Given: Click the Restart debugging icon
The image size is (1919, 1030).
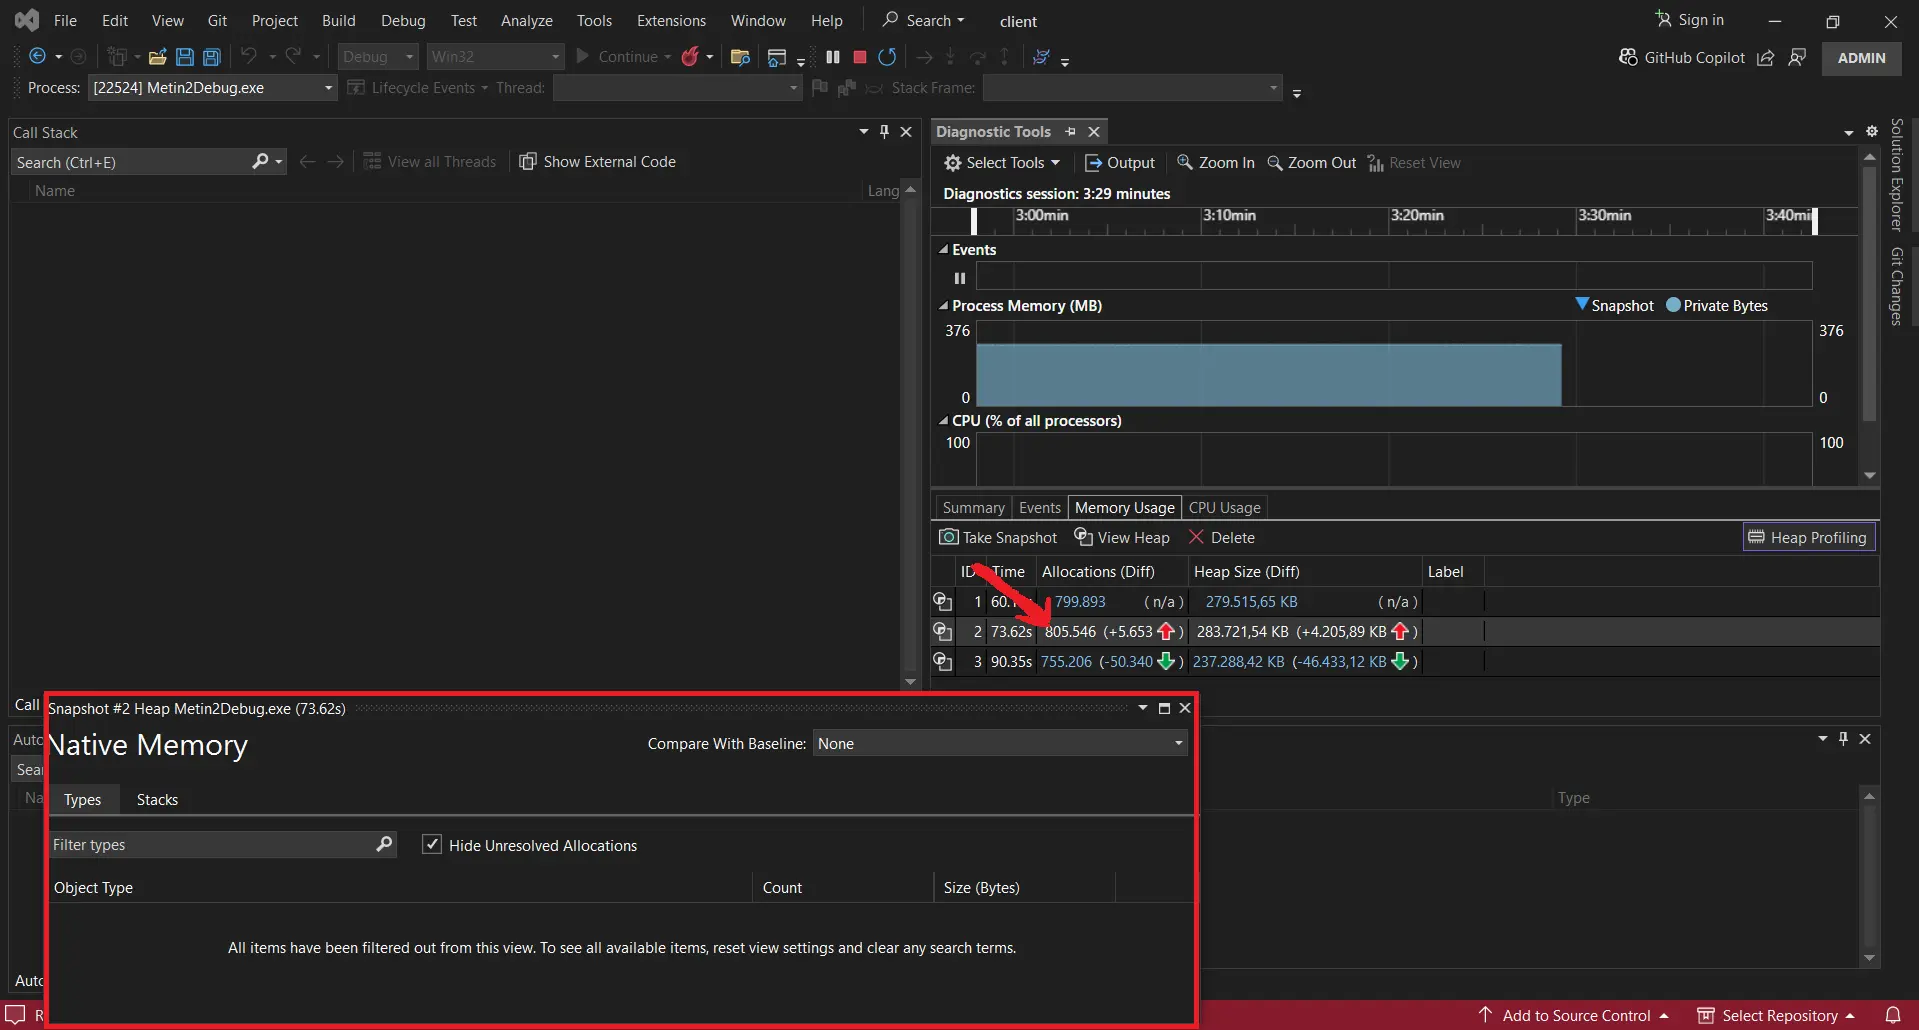Looking at the screenshot, I should coord(887,57).
